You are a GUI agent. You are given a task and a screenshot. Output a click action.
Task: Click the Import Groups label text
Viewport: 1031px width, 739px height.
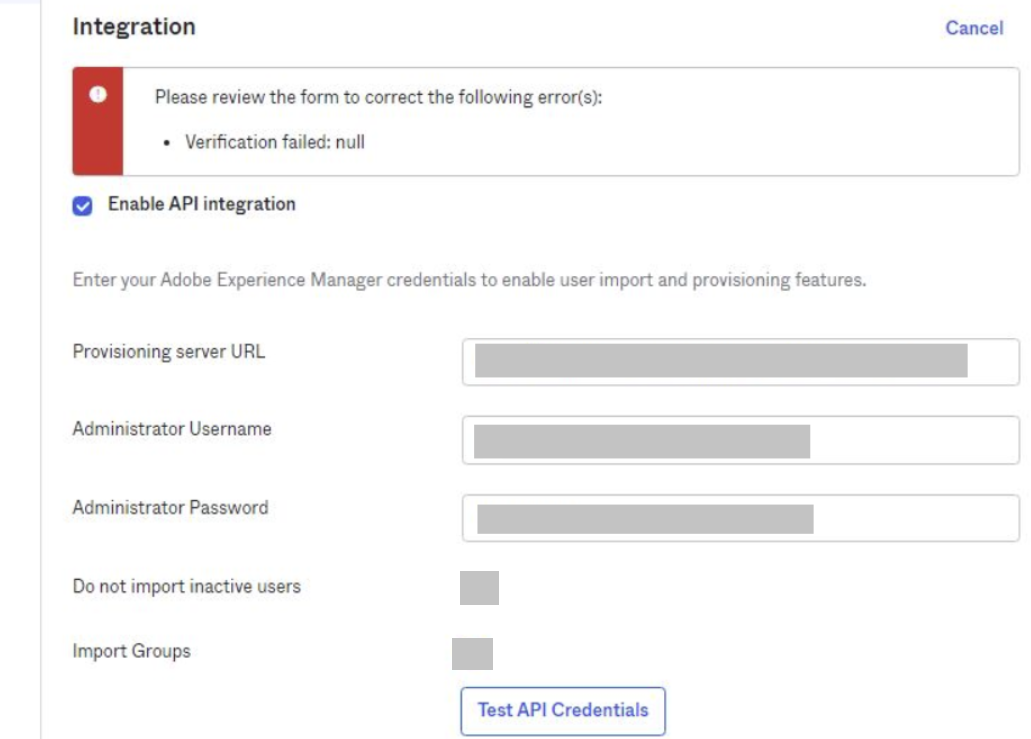pyautogui.click(x=131, y=651)
